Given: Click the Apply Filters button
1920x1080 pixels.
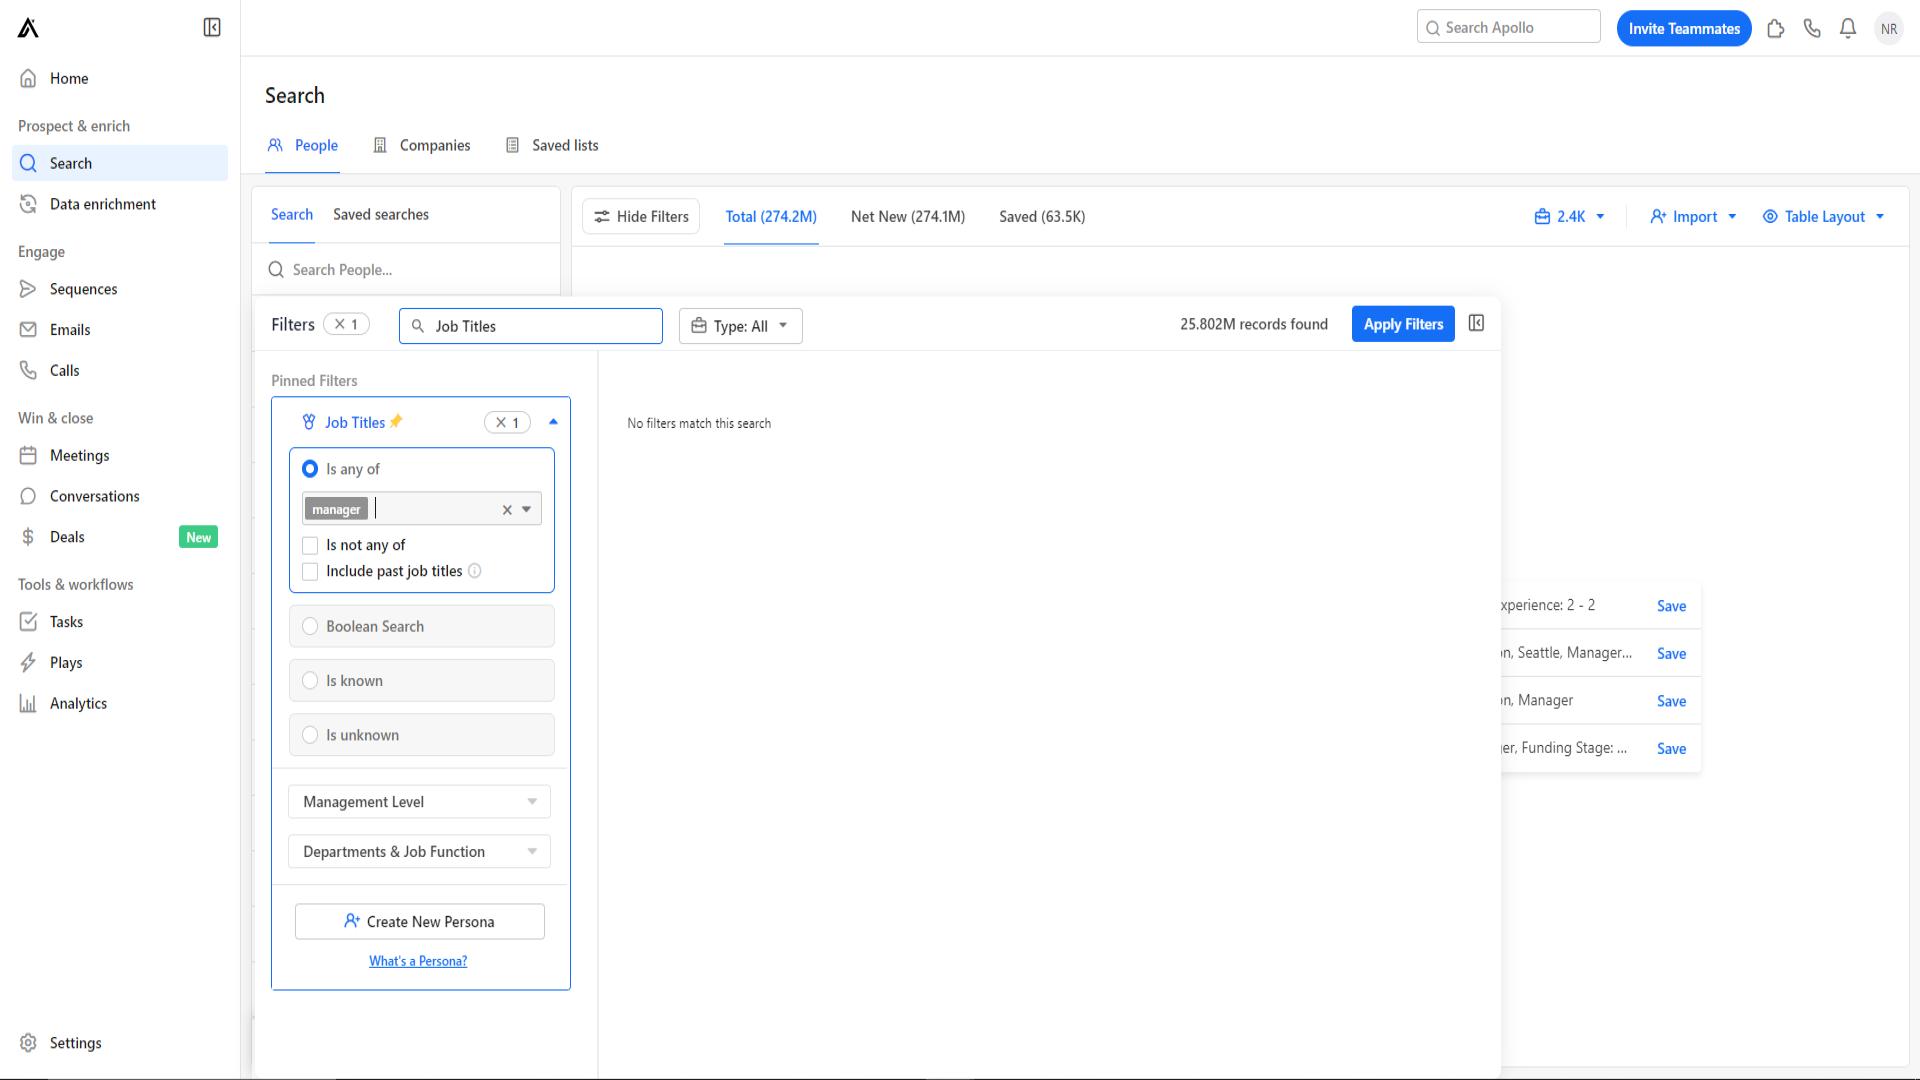Looking at the screenshot, I should point(1403,323).
